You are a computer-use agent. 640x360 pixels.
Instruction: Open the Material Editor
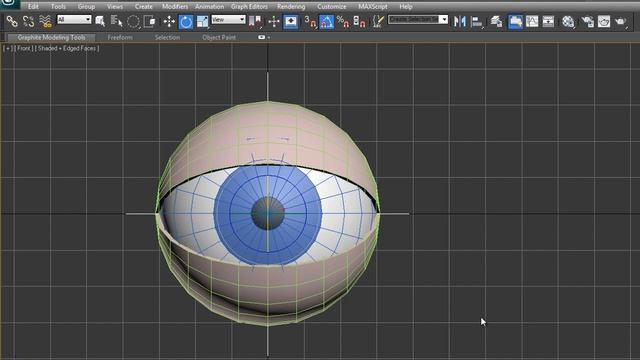pos(568,21)
